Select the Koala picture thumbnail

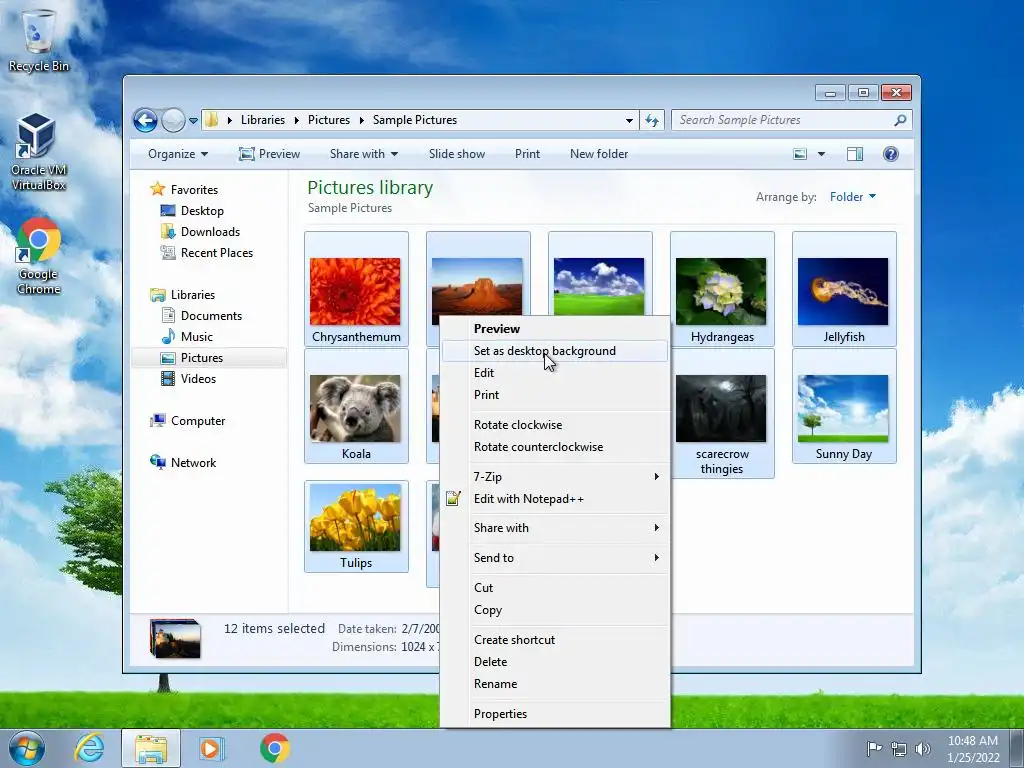(x=356, y=406)
